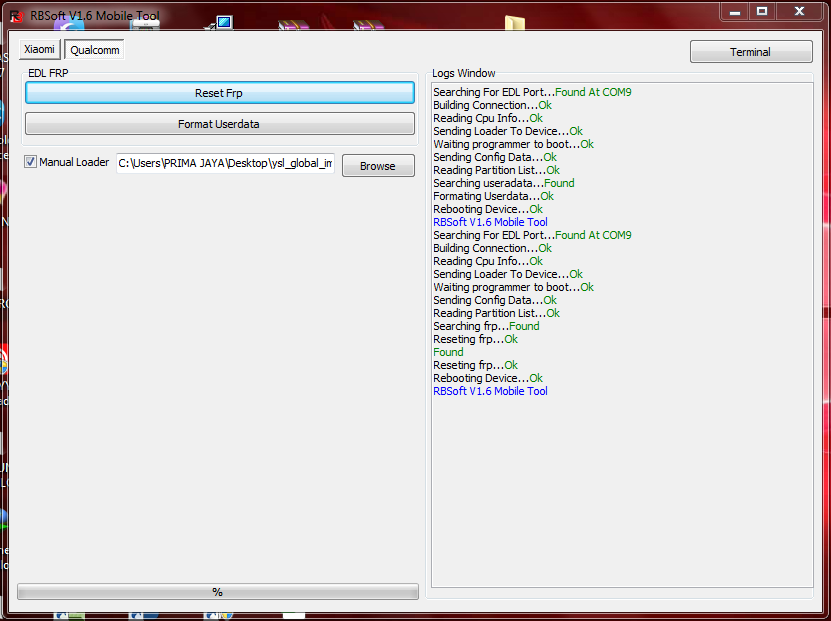Click the Logs Window label

tap(464, 73)
